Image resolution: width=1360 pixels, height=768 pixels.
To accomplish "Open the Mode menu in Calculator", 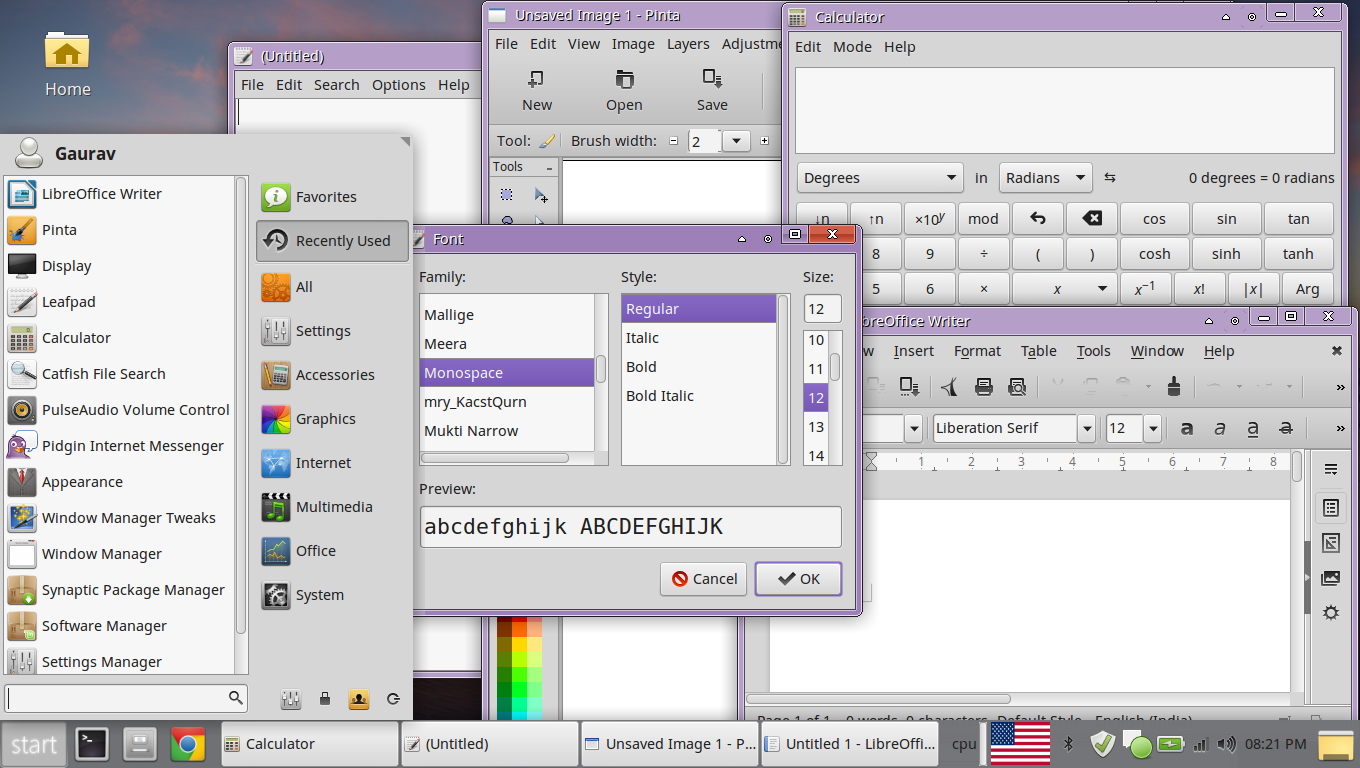I will point(852,47).
